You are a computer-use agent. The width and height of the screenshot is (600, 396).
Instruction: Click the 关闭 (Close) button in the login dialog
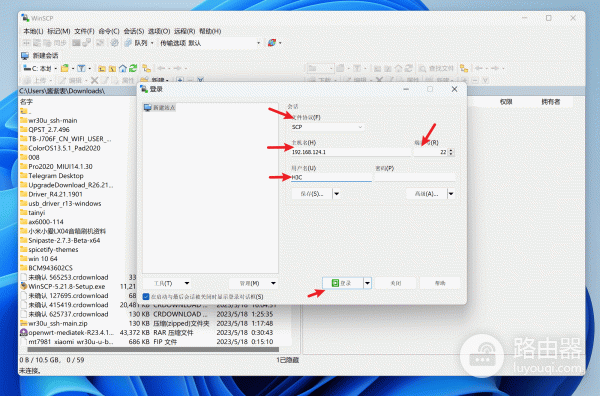tap(395, 283)
